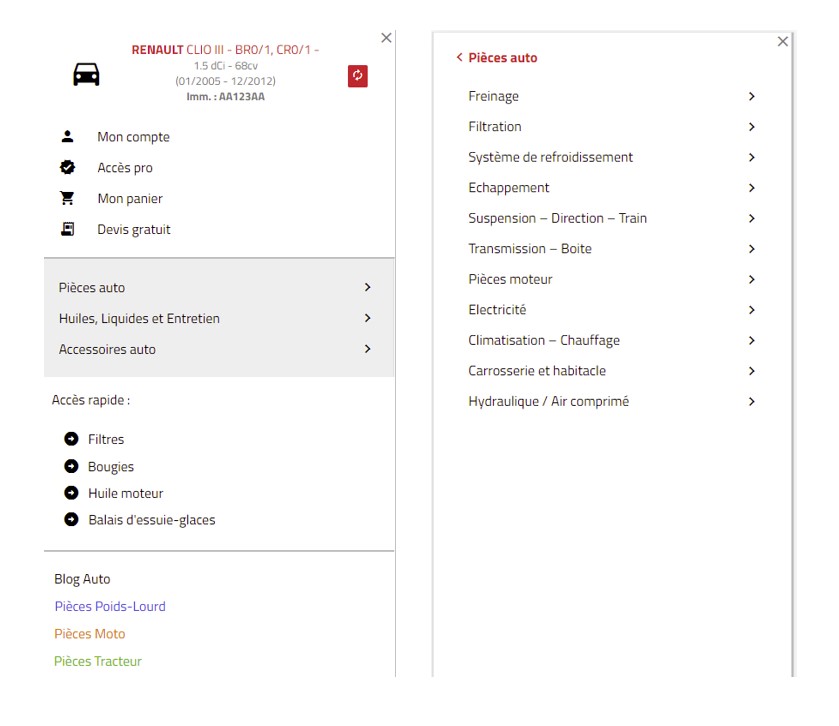Click the arrow circle icon beside Huile moteur
Screen dimensions: 839x726
(71, 493)
